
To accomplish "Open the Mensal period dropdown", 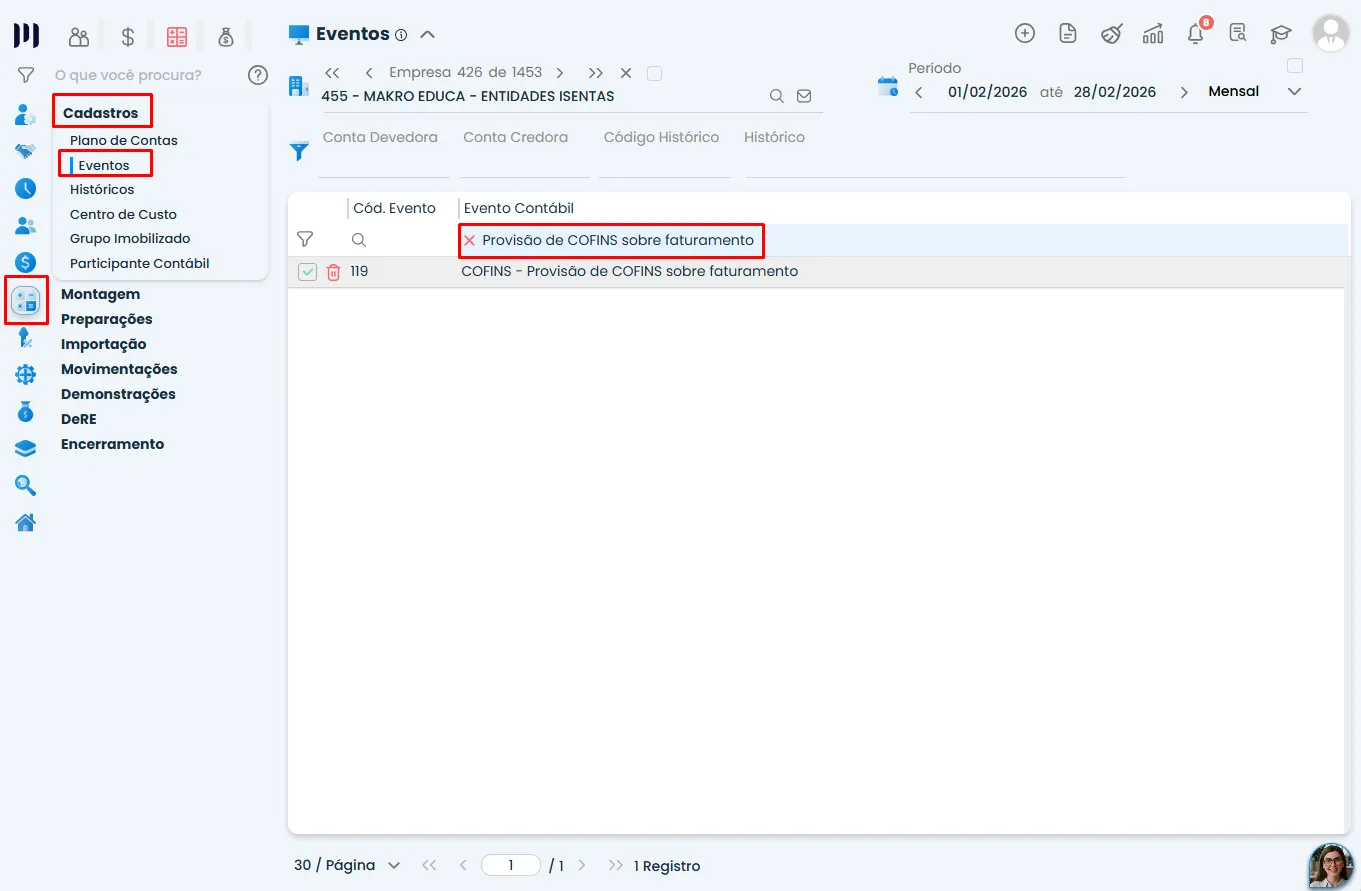I will pyautogui.click(x=1255, y=91).
